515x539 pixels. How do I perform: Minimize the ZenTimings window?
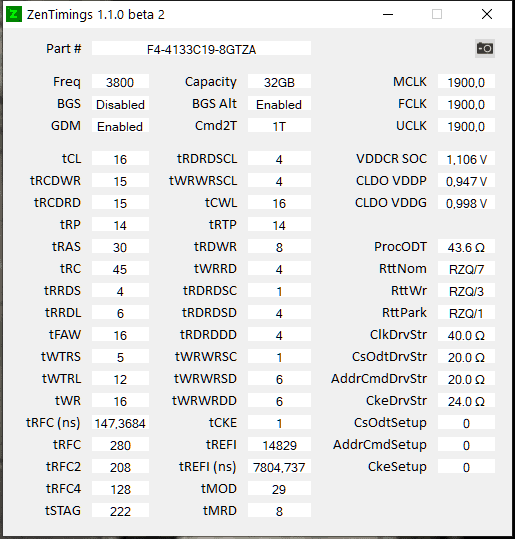[388, 14]
